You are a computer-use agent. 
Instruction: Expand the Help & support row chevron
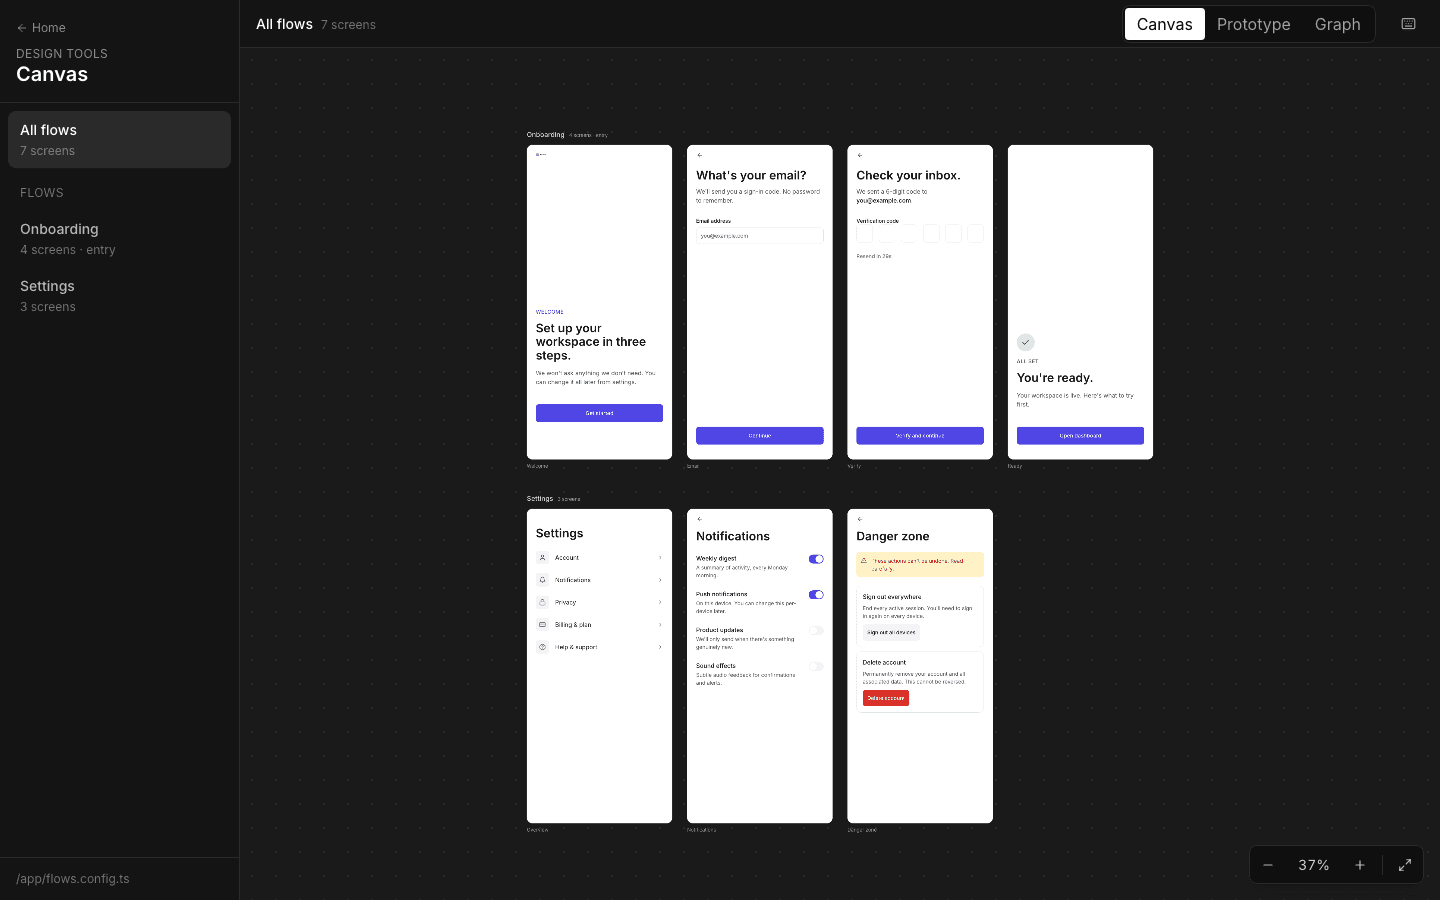[x=660, y=647]
